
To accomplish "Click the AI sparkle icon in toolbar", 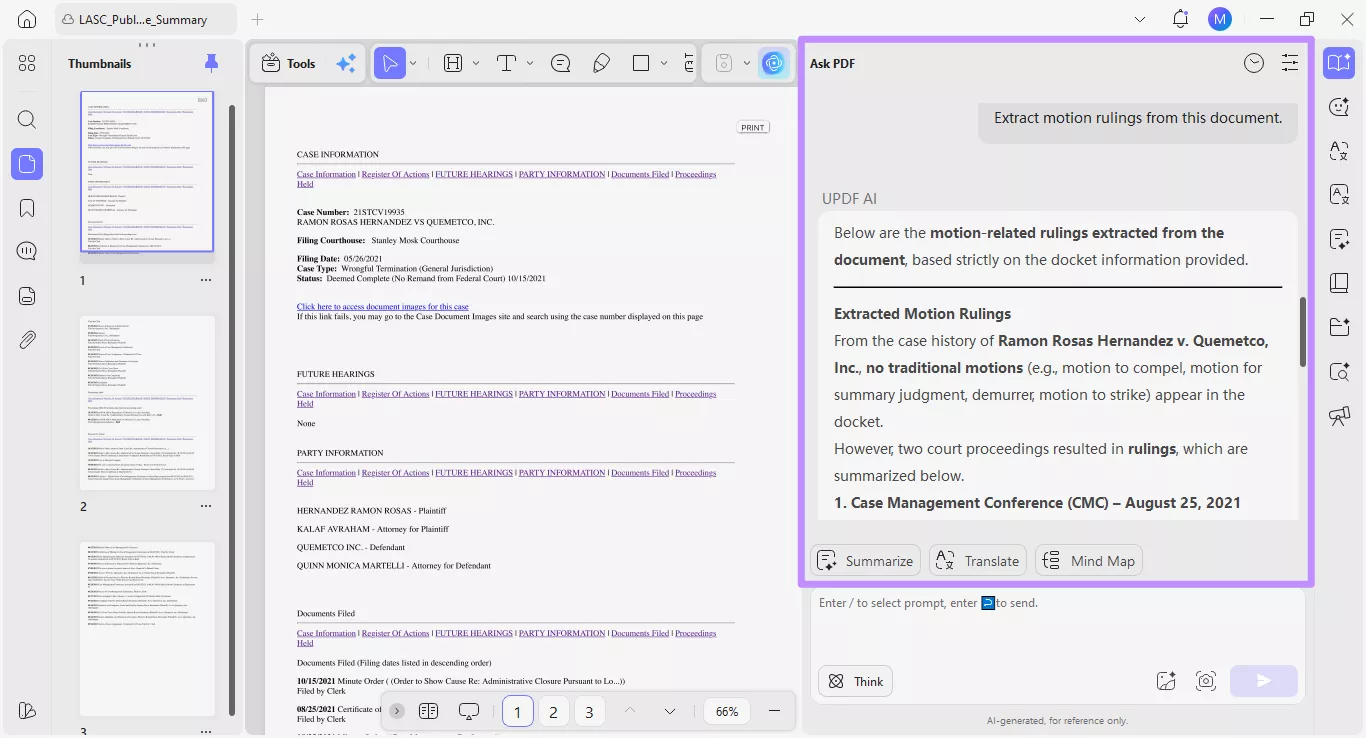I will [x=346, y=63].
